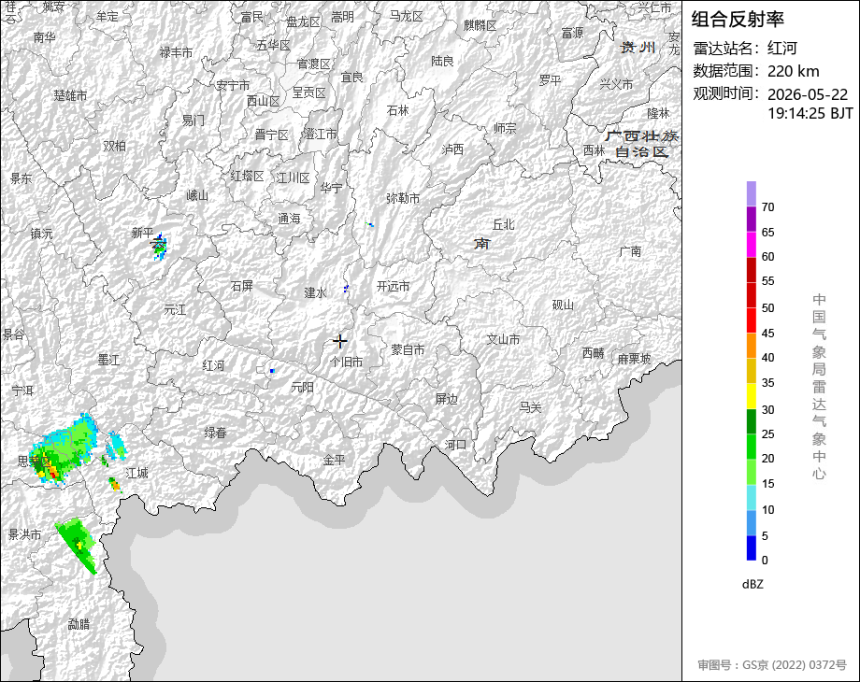Click the 中国气象局雷达气象中心 vertical text

819,387
